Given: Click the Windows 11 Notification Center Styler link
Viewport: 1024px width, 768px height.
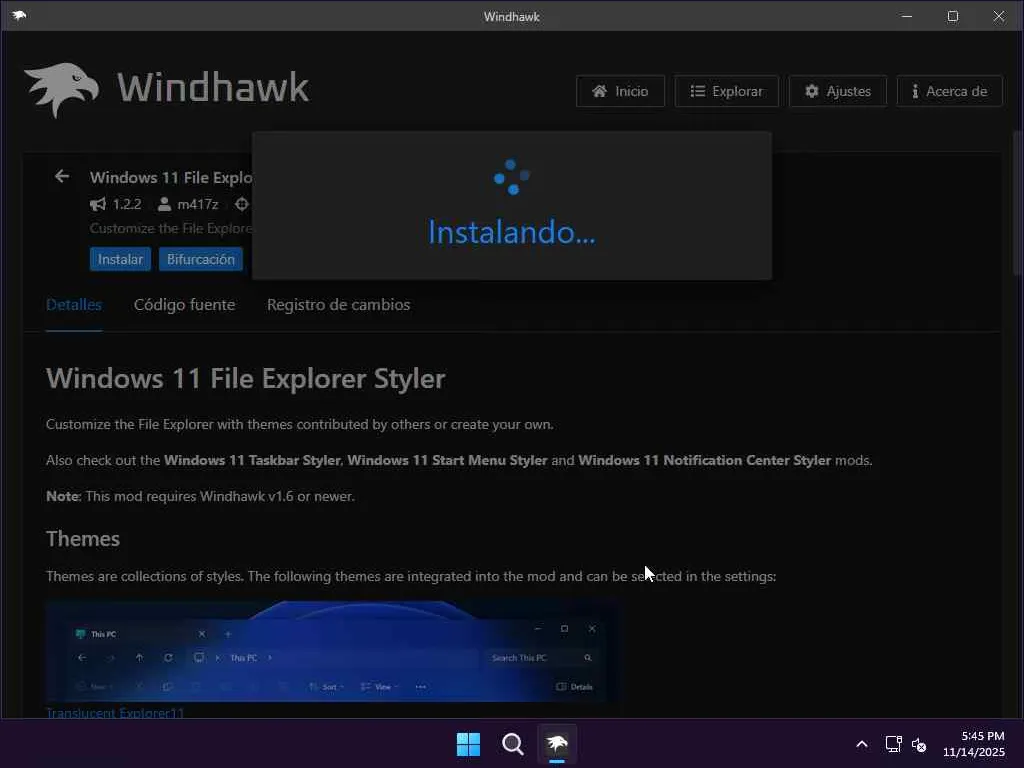Looking at the screenshot, I should coord(705,460).
